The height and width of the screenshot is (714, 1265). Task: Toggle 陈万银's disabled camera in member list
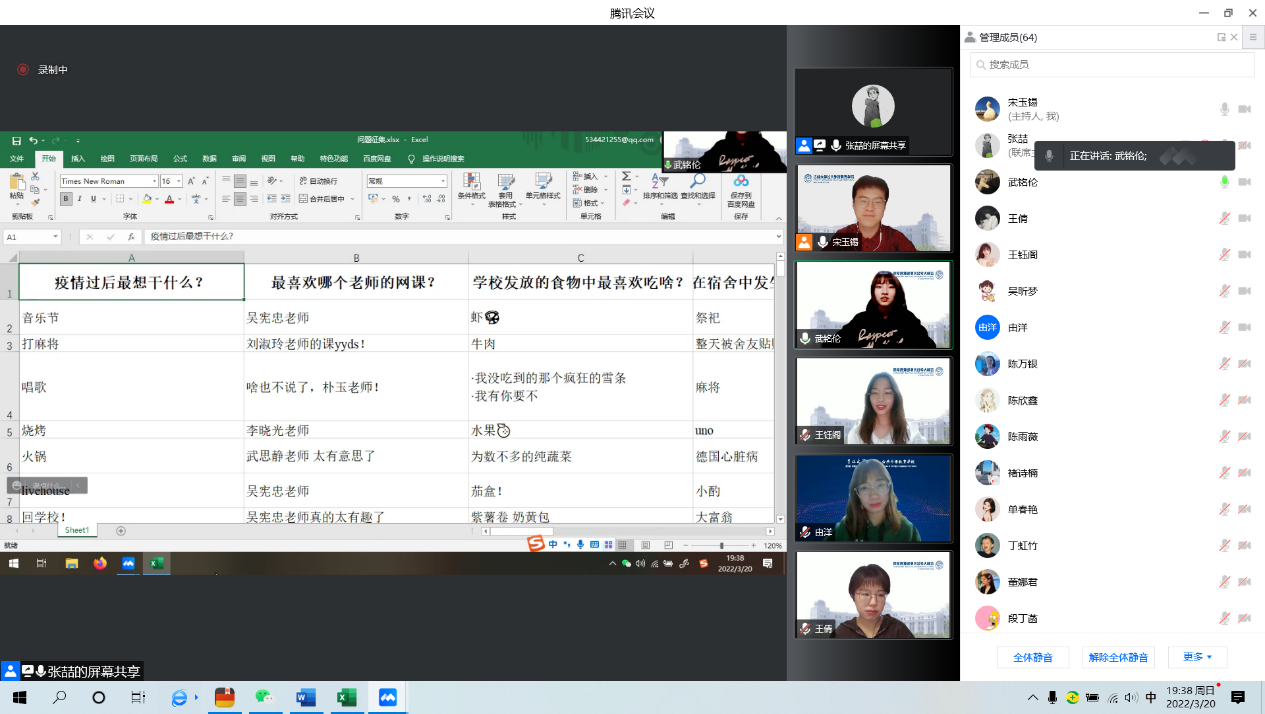[x=1245, y=364]
